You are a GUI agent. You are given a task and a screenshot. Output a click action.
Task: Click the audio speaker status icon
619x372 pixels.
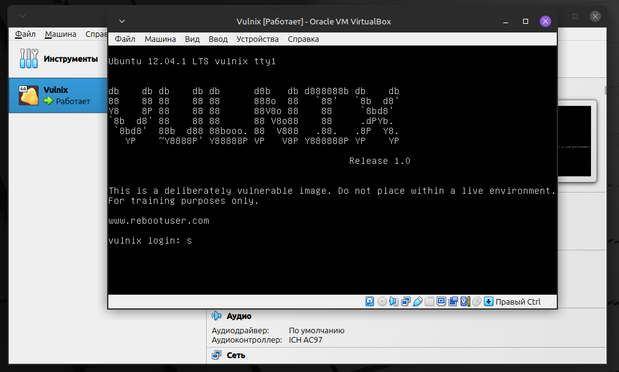[394, 302]
